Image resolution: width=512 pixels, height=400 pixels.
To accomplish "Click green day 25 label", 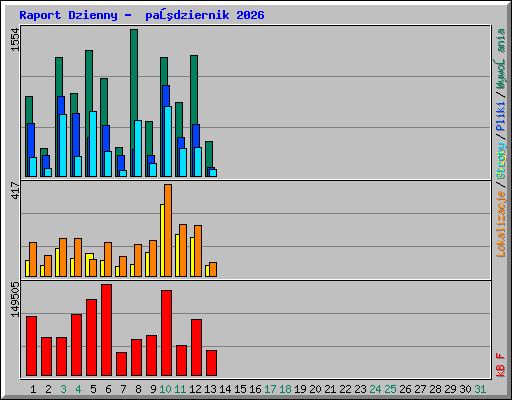I will click(x=390, y=389).
